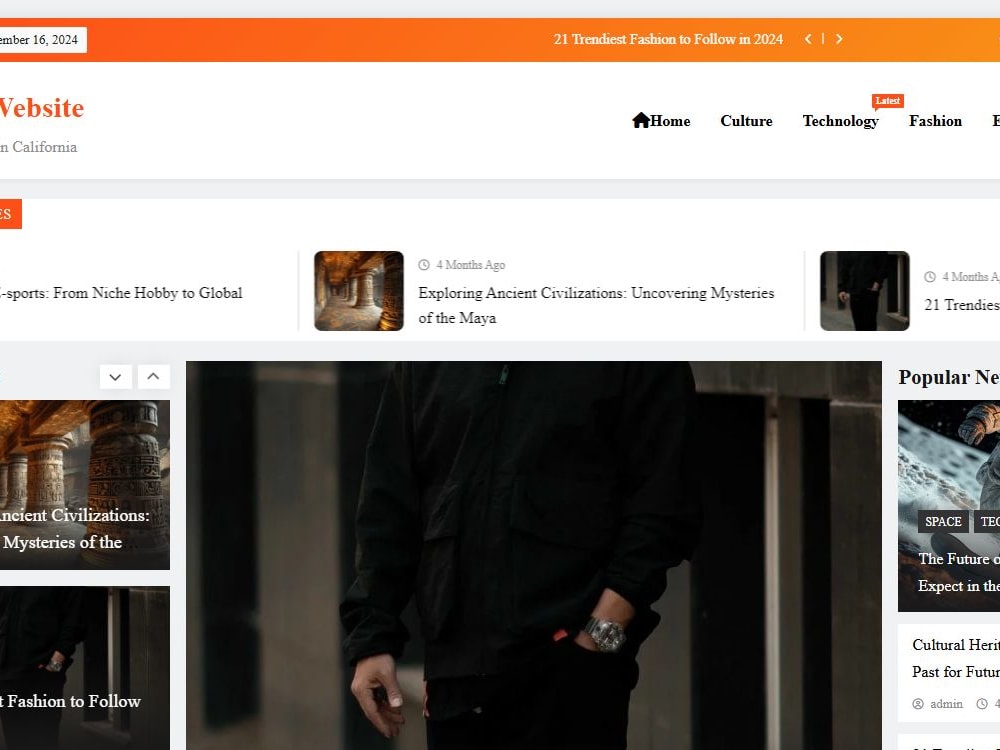Image resolution: width=1000 pixels, height=750 pixels.
Task: Open the Technology menu item
Action: pos(841,121)
